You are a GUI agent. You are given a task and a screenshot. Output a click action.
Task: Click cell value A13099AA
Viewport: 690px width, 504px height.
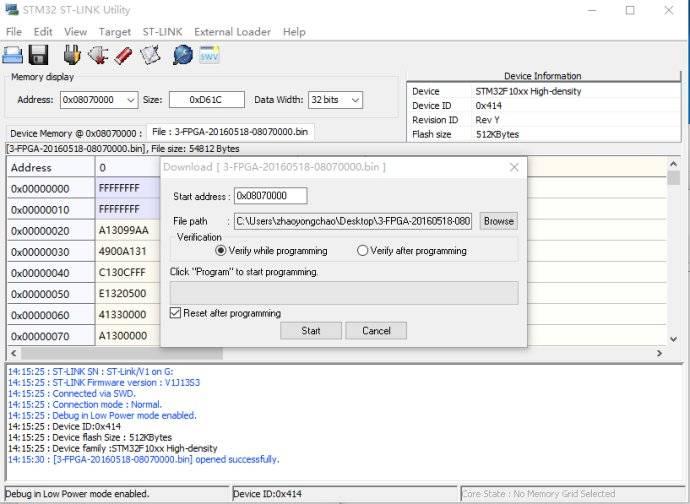(124, 230)
